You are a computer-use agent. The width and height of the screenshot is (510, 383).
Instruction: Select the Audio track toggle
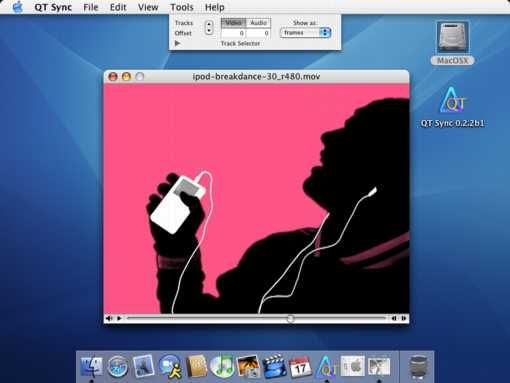258,23
